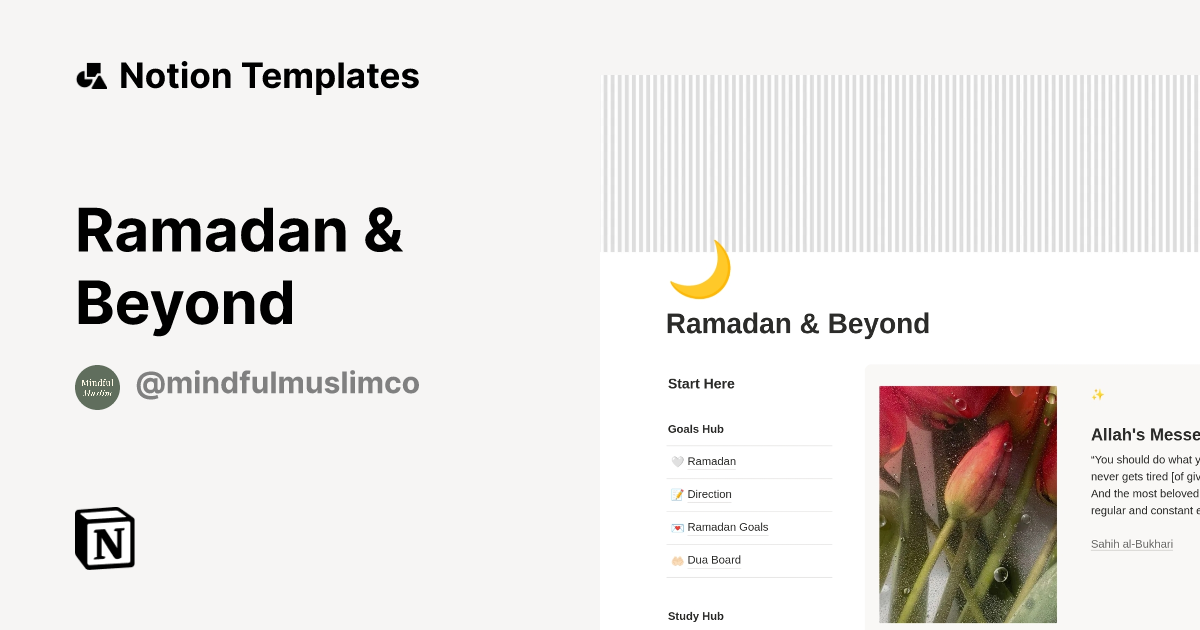
Task: Click the striped cover banner image
Action: point(900,160)
